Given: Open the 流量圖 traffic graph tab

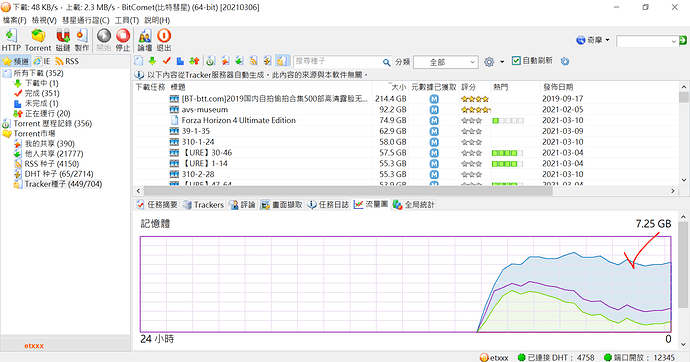Looking at the screenshot, I should tap(371, 205).
